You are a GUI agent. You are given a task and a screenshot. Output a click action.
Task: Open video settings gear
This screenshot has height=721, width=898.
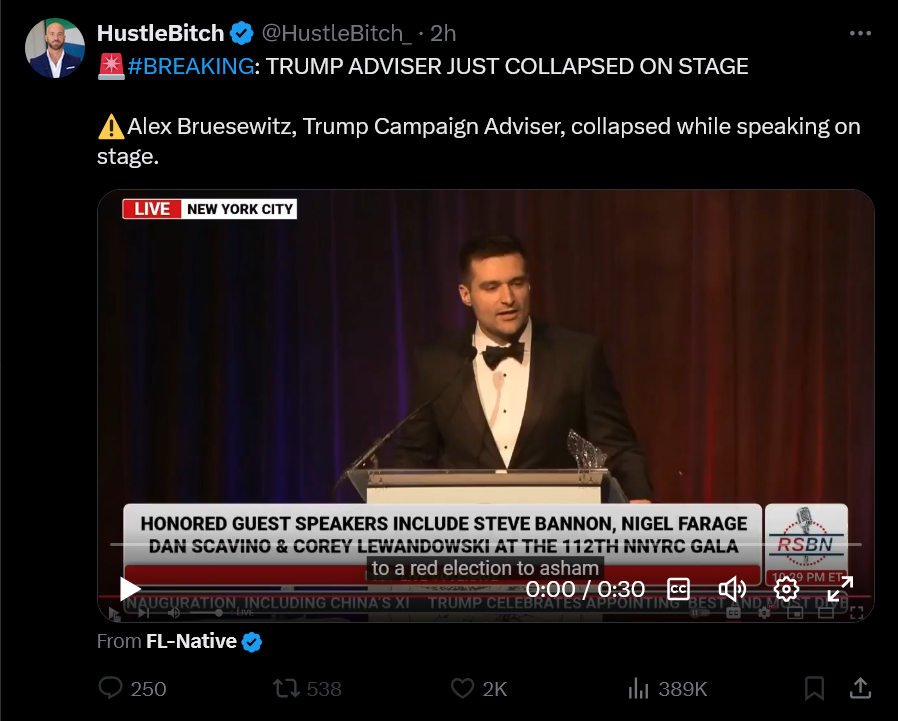(786, 589)
